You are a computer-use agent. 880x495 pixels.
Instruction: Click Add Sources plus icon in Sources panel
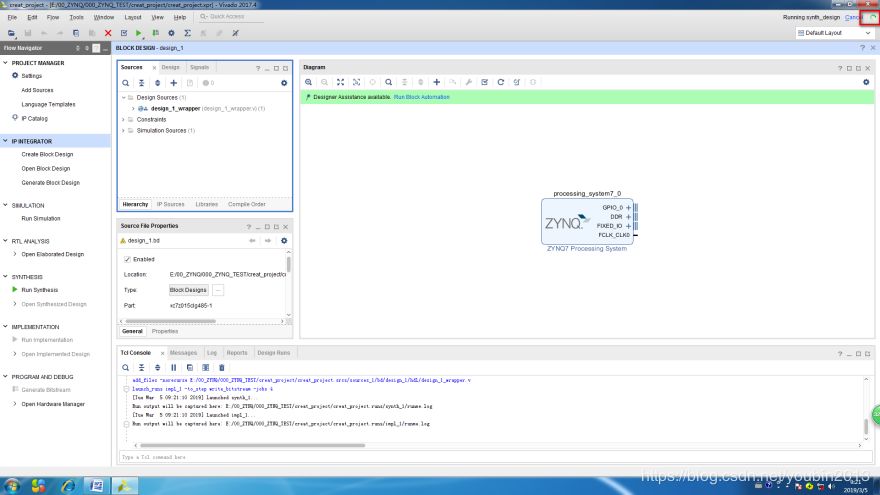coord(173,83)
